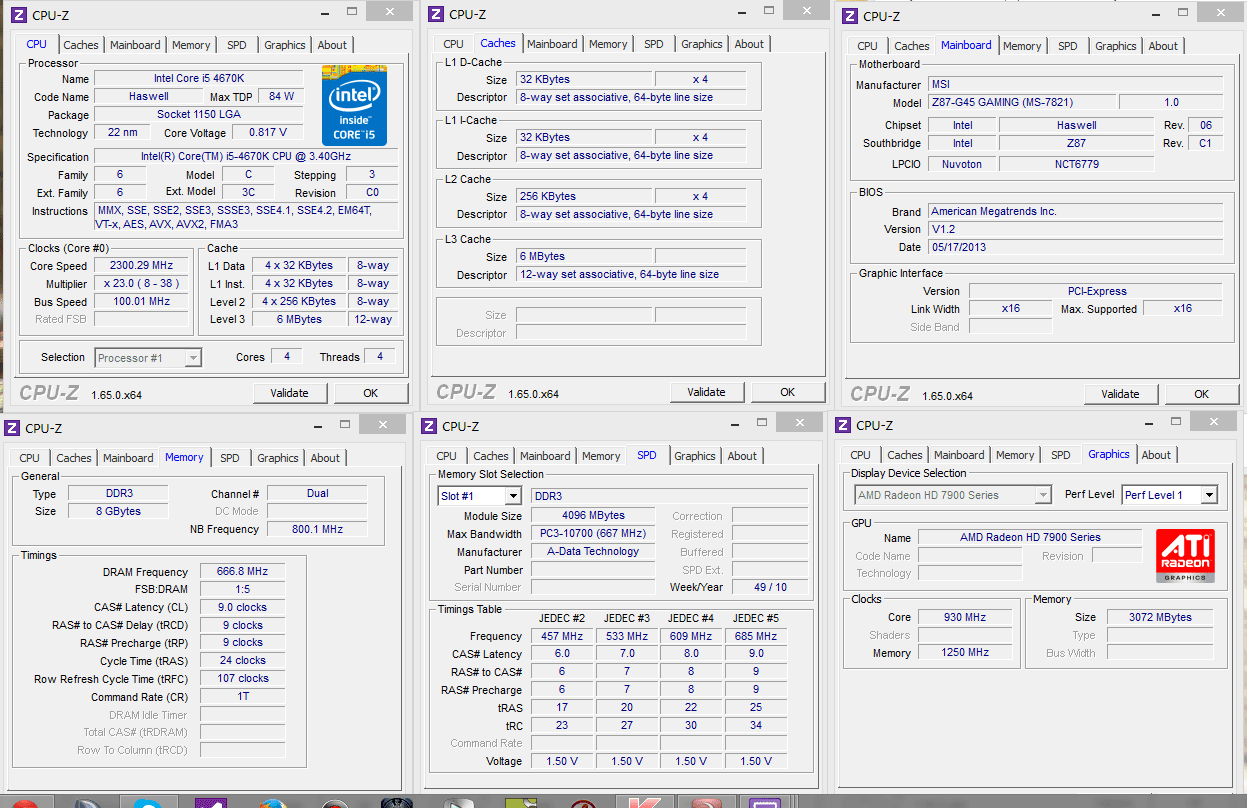Screen dimensions: 1247x808
Task: Click the CPU-Z title icon in the Graphics window
Action: click(843, 425)
